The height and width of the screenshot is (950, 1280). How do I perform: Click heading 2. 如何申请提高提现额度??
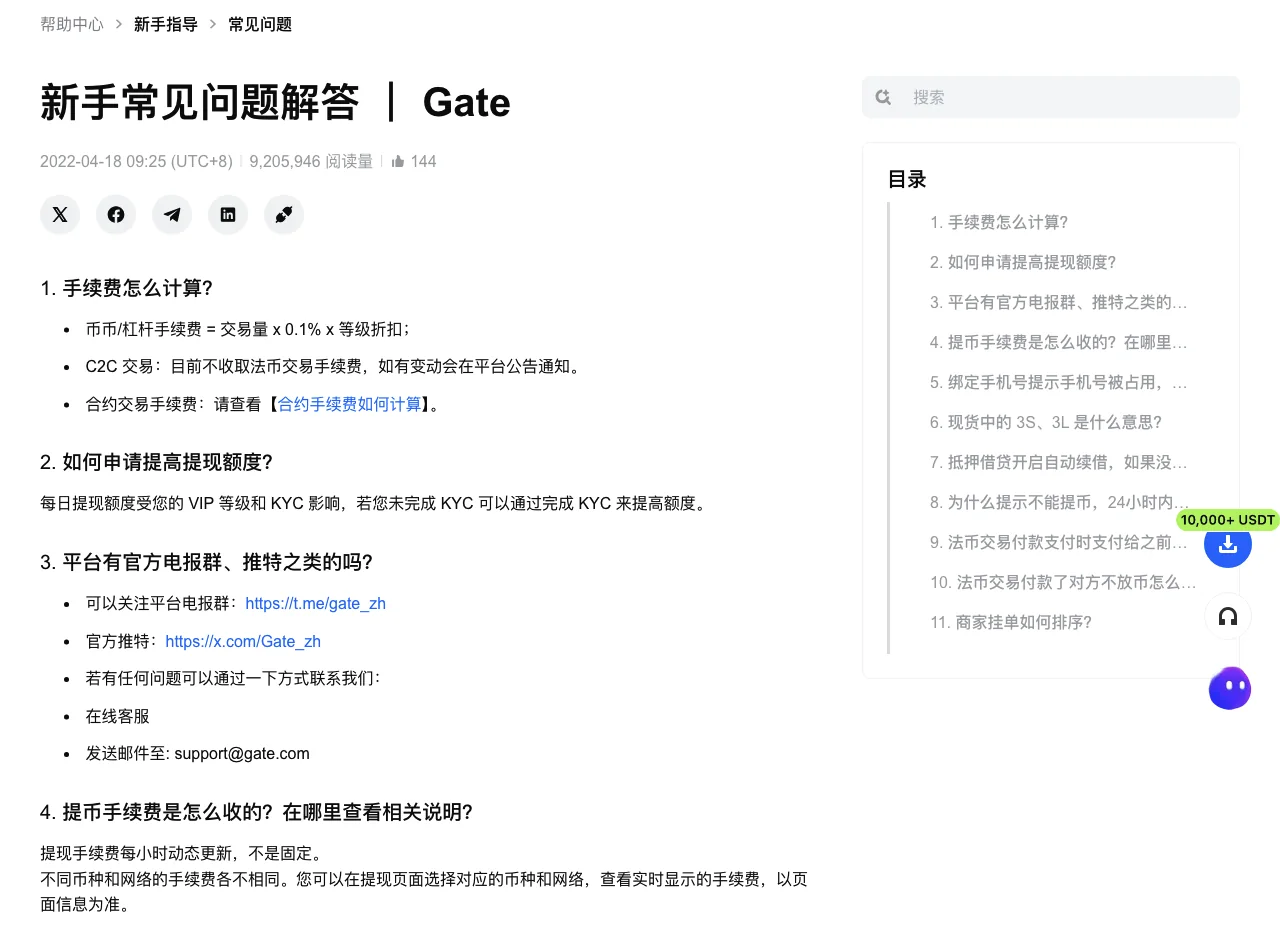click(x=156, y=462)
